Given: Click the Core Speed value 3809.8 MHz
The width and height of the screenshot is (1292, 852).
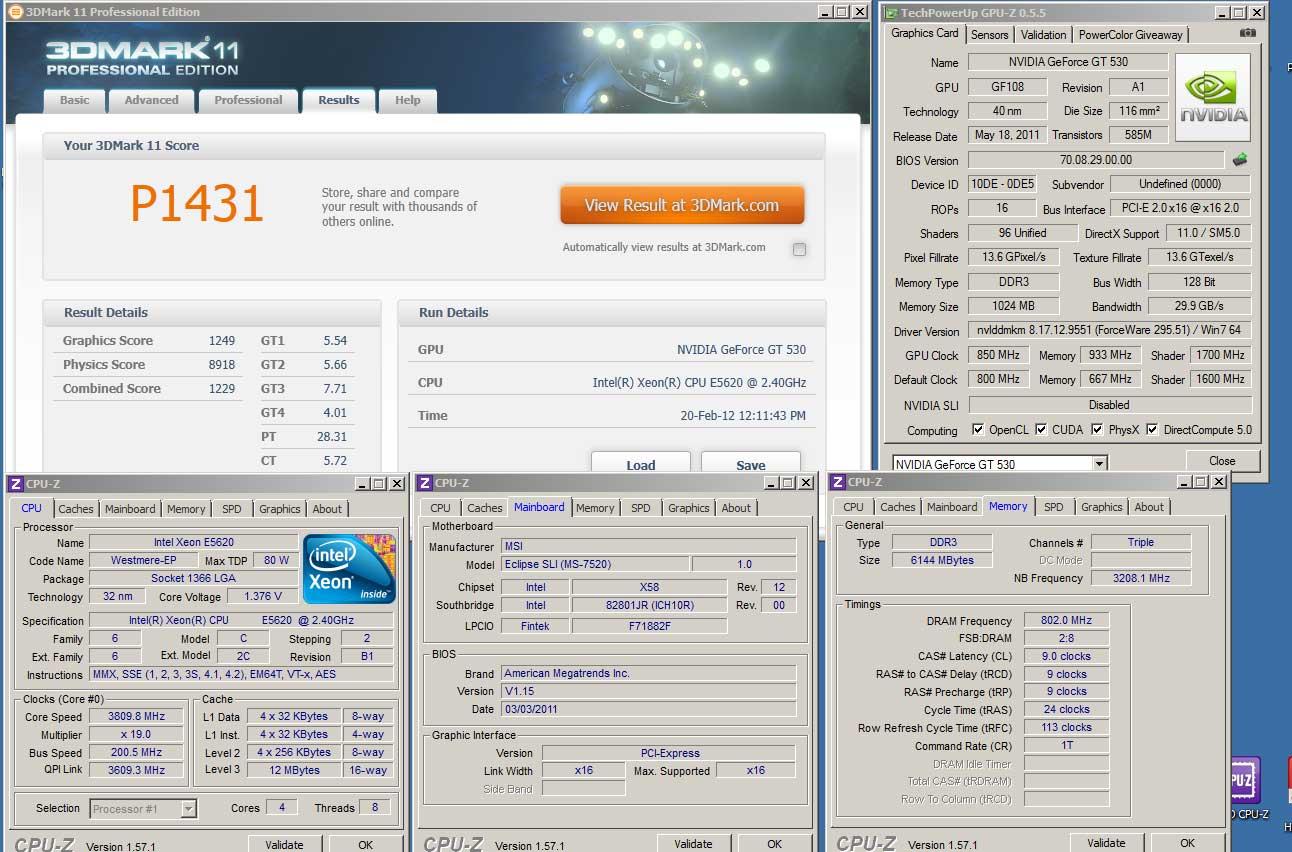Looking at the screenshot, I should [x=137, y=716].
